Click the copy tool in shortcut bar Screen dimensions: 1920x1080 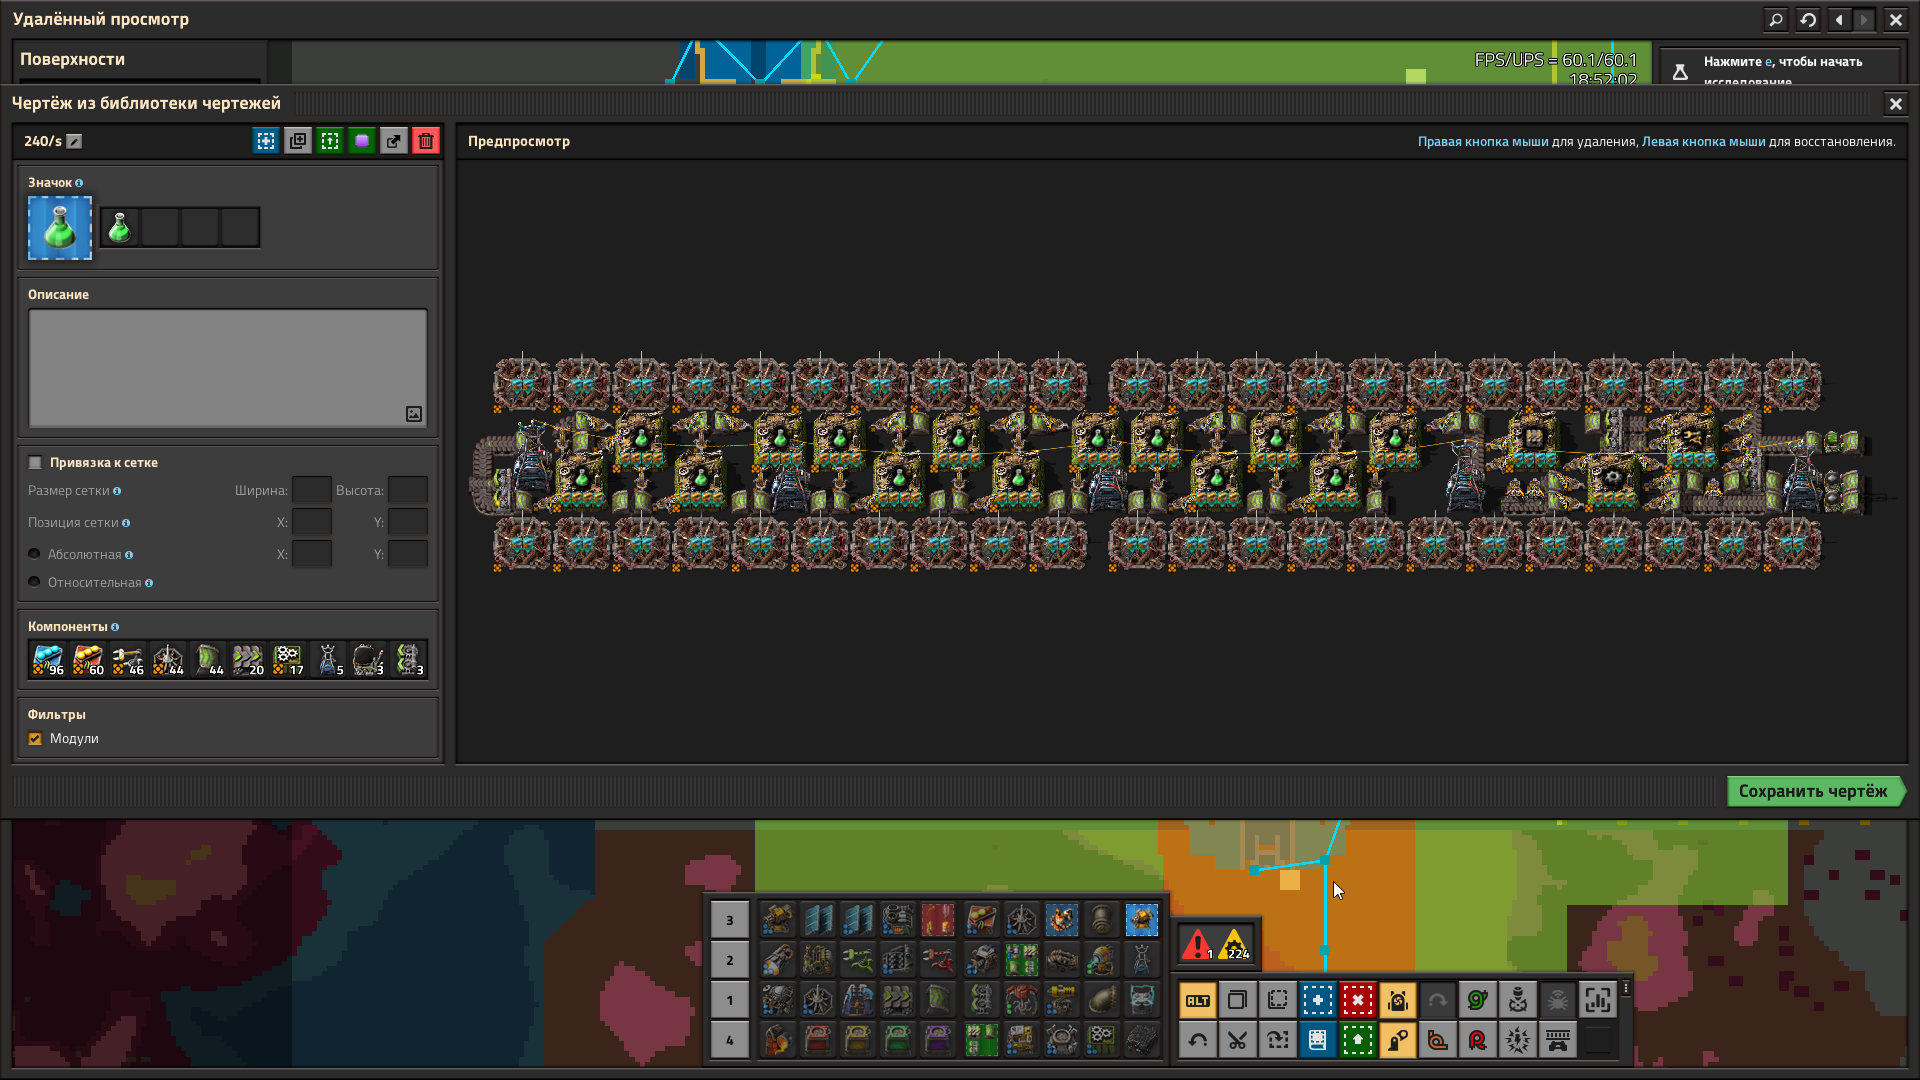[x=1237, y=1000]
